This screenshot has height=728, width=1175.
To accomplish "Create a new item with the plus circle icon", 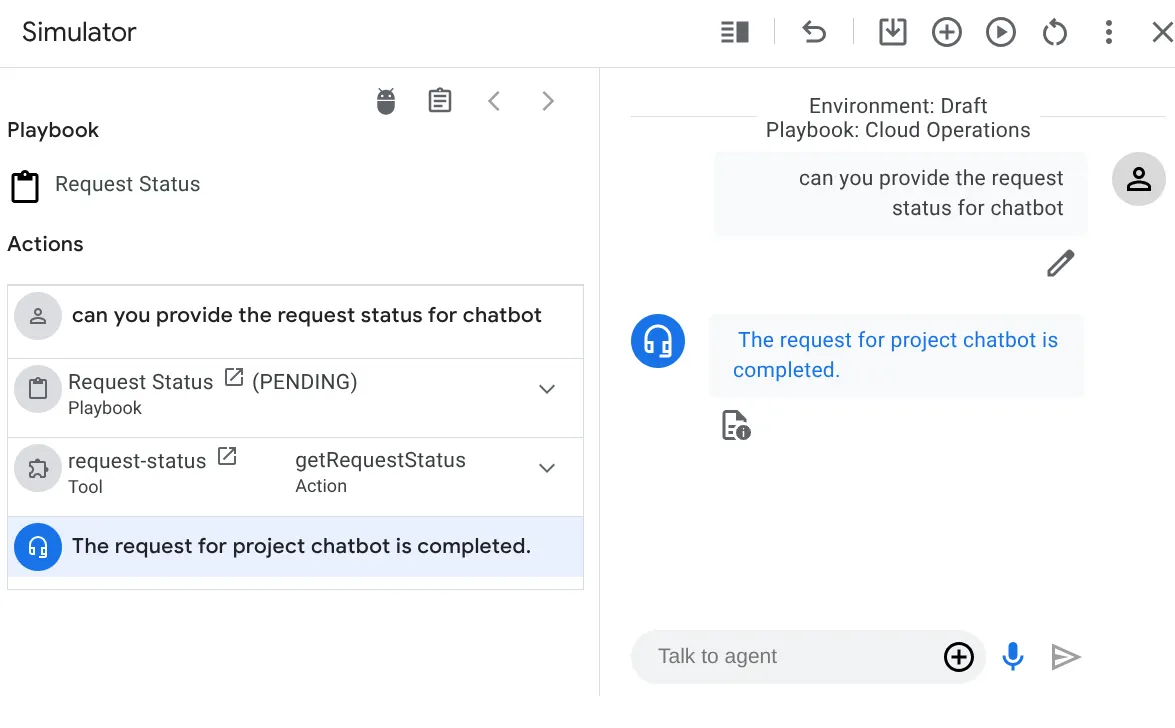I will [946, 32].
